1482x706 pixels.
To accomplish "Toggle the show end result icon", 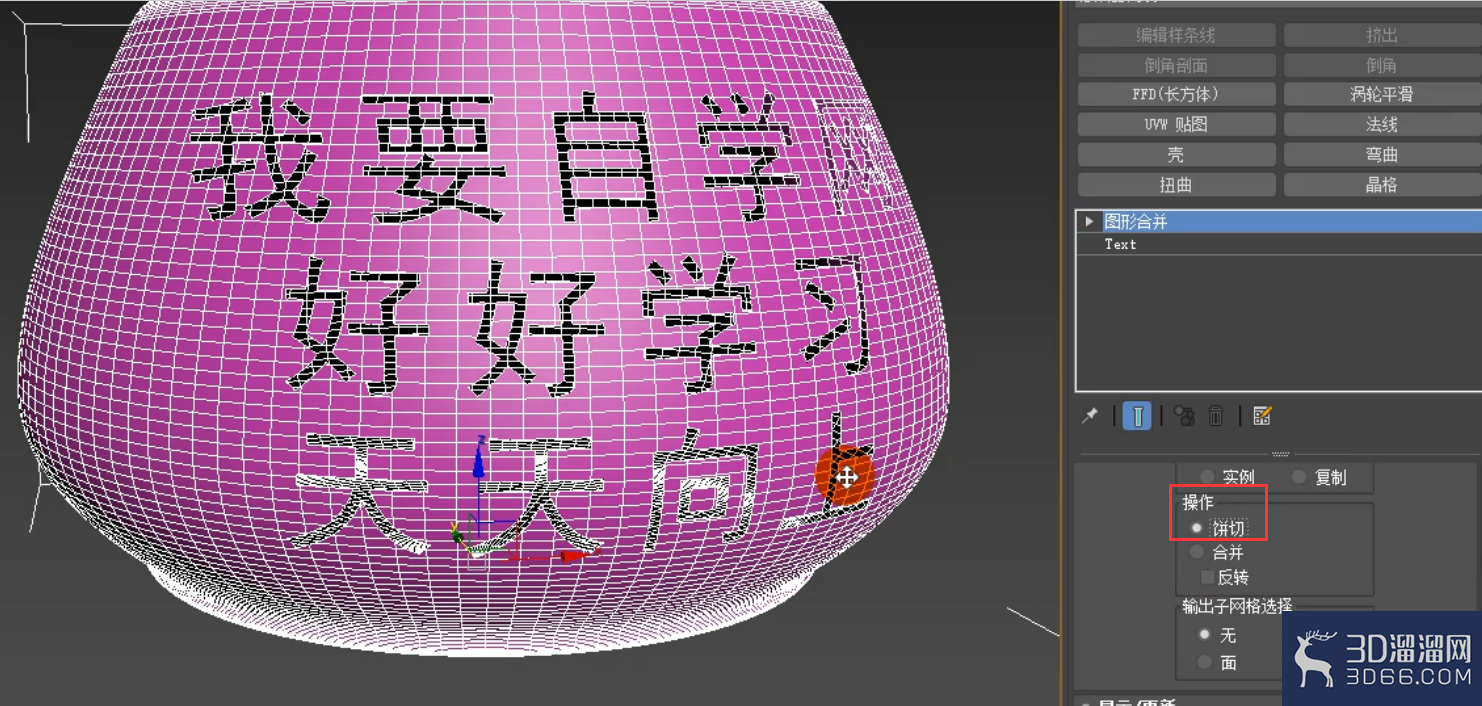I will pos(1137,416).
